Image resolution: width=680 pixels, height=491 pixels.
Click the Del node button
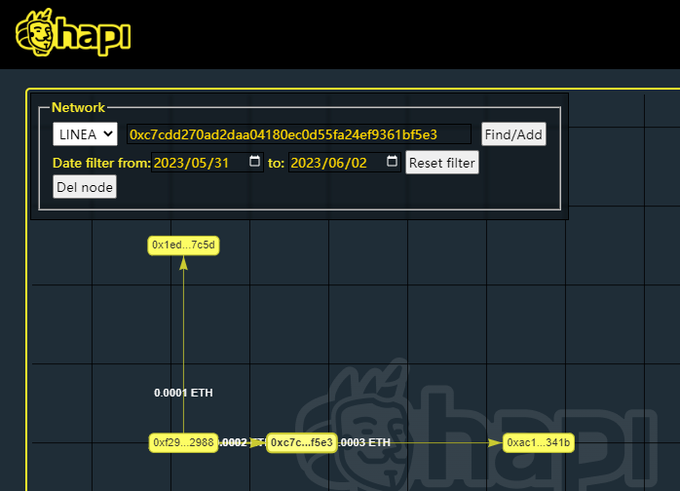[x=85, y=187]
